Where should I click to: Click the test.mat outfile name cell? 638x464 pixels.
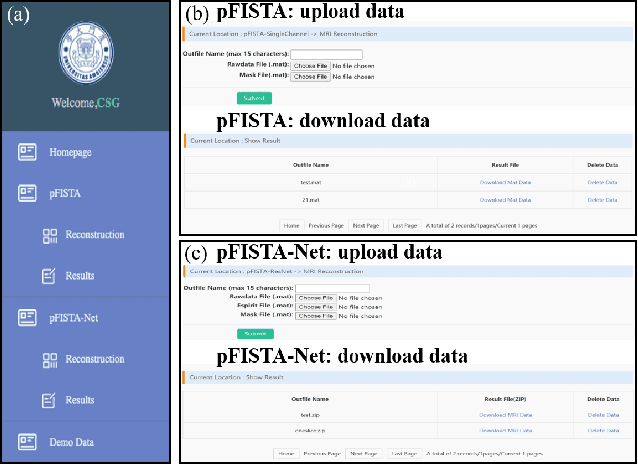(x=311, y=182)
